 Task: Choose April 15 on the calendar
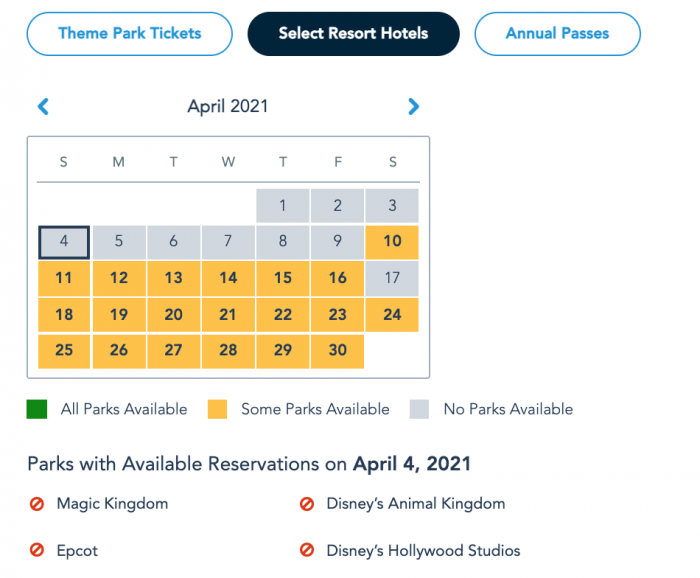coord(283,278)
